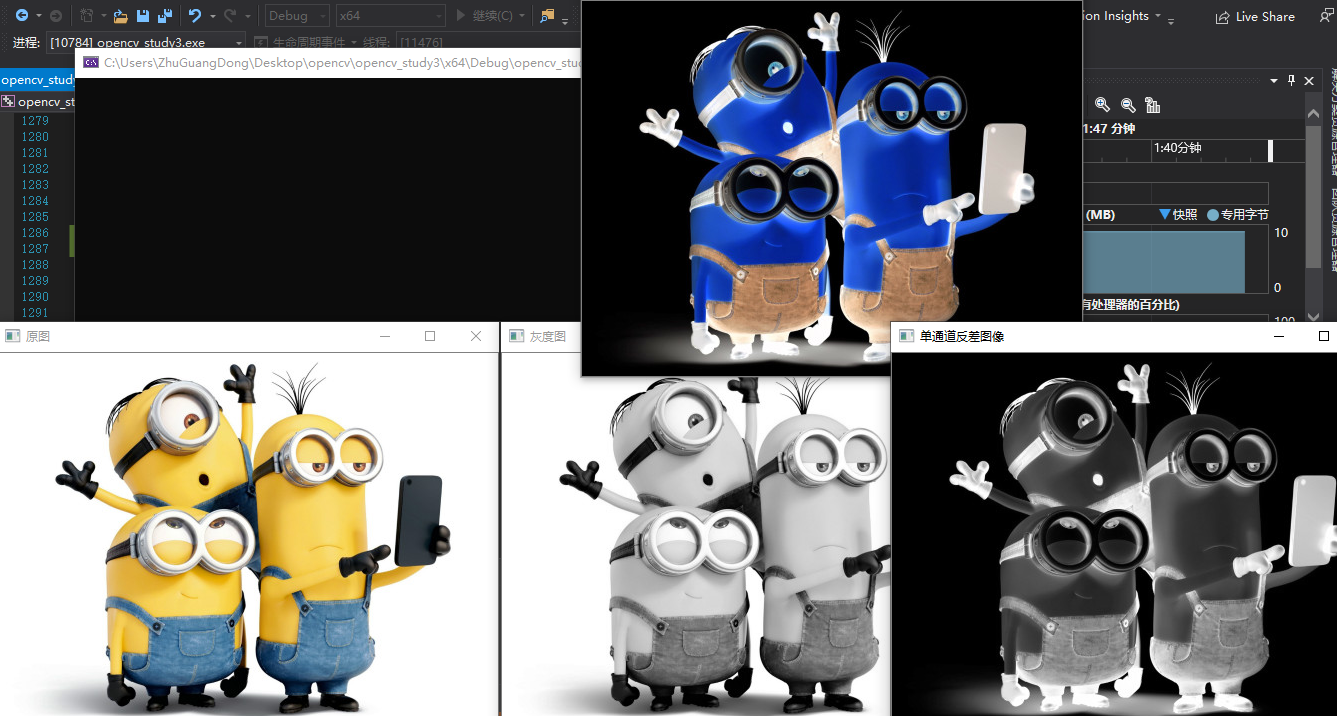Click the single-channel inverted minions image
Image resolution: width=1337 pixels, height=716 pixels.
pyautogui.click(x=1114, y=534)
